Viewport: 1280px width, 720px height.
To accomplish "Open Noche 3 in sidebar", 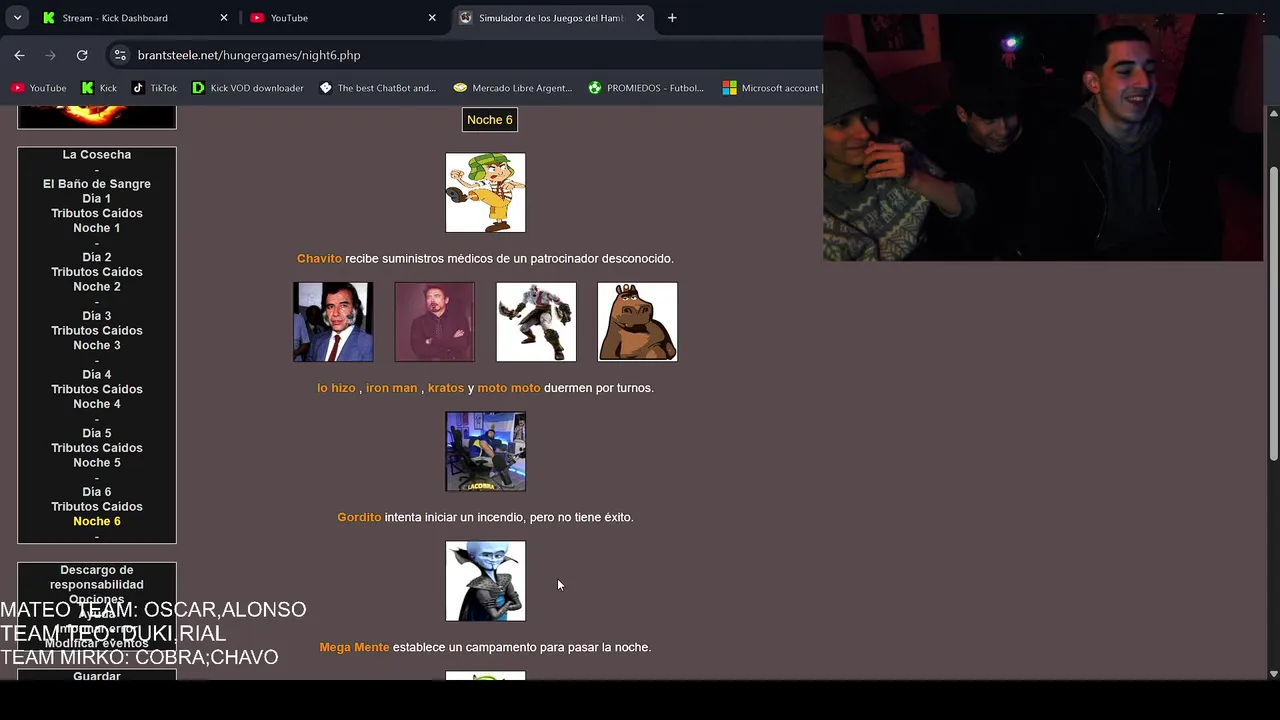I will click(97, 345).
